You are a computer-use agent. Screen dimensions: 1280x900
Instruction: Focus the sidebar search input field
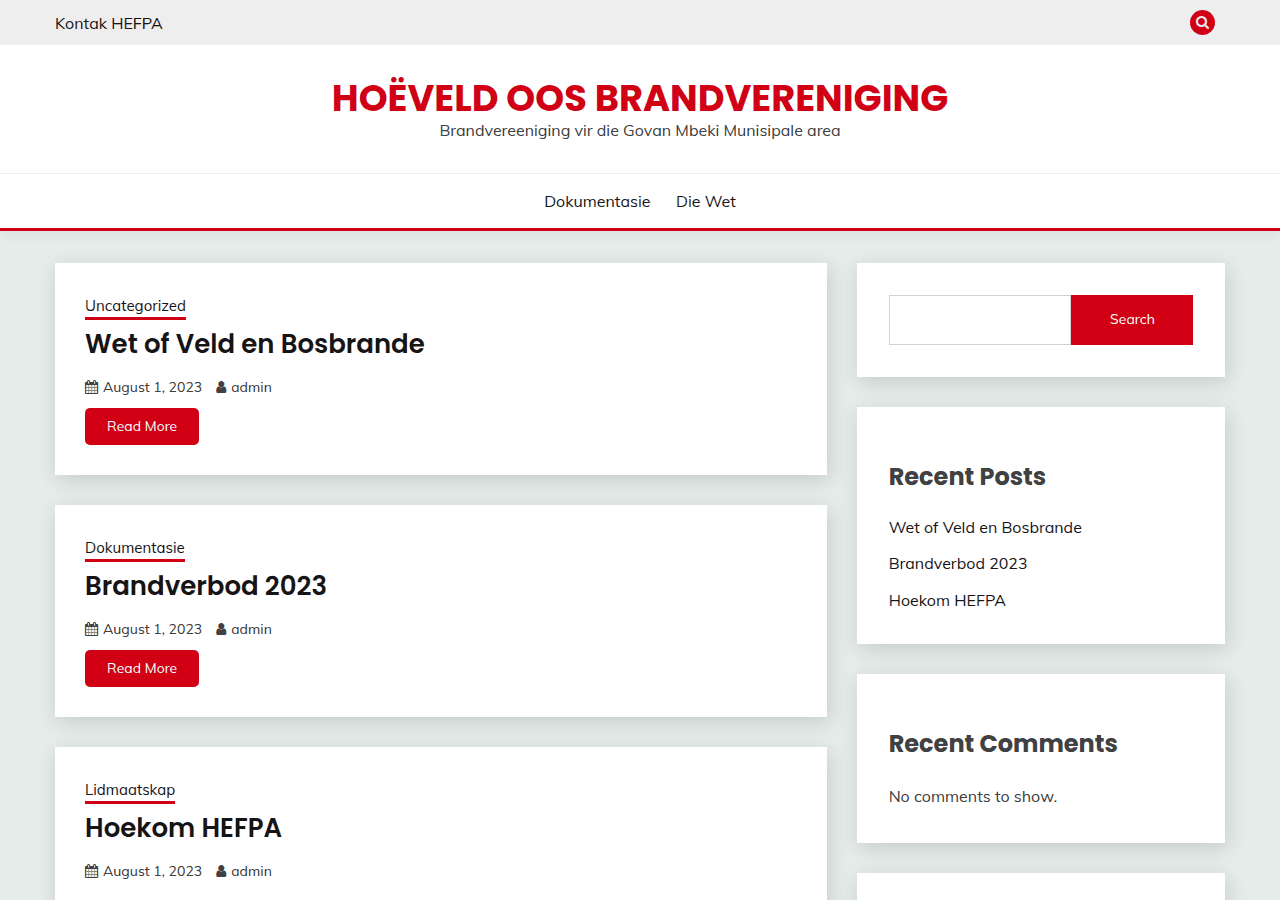coord(980,320)
